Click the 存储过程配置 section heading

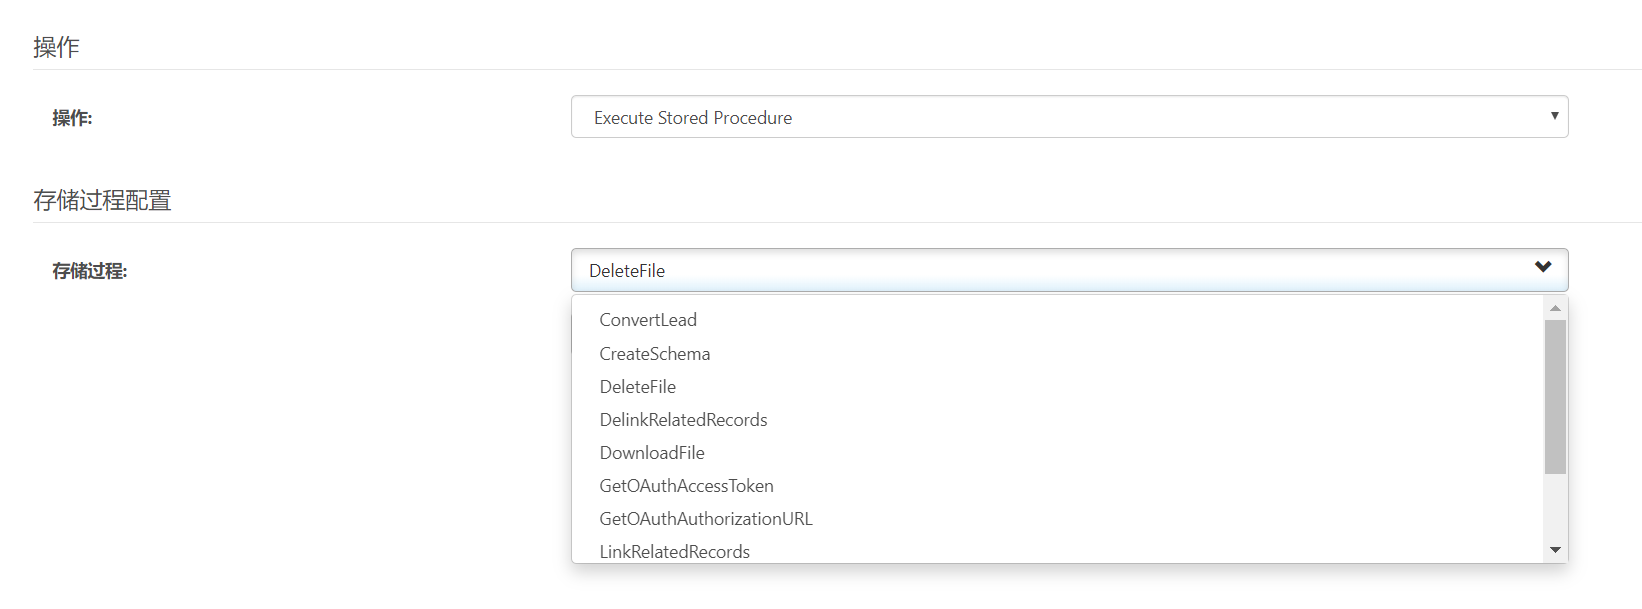102,200
